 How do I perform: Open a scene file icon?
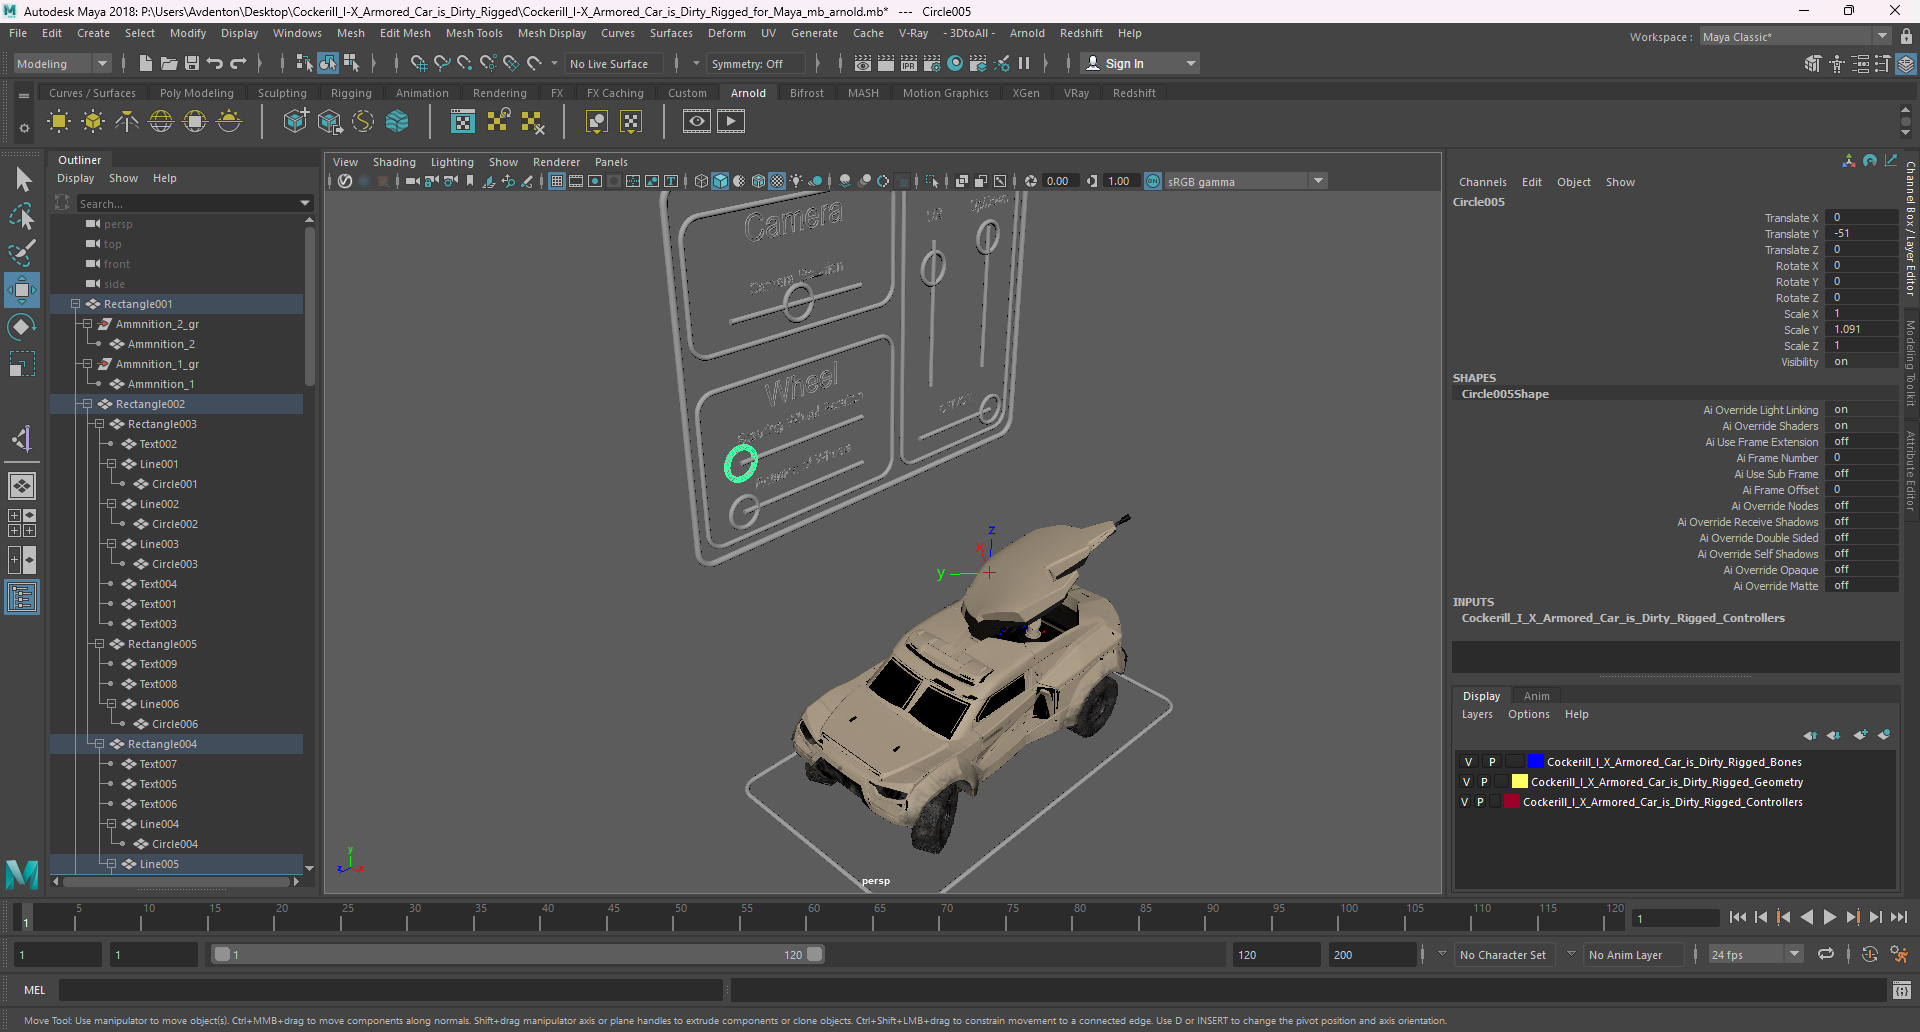point(169,63)
